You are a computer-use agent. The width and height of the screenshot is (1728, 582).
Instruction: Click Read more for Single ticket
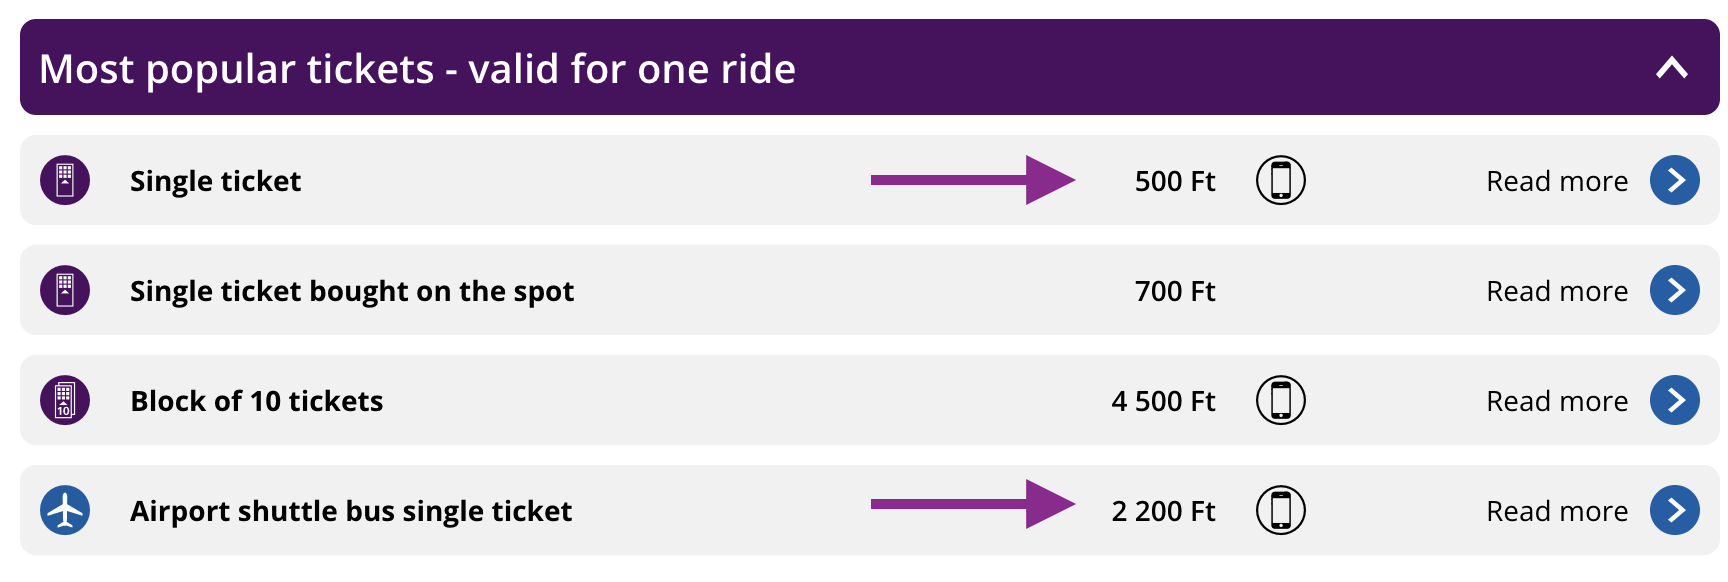point(1557,181)
